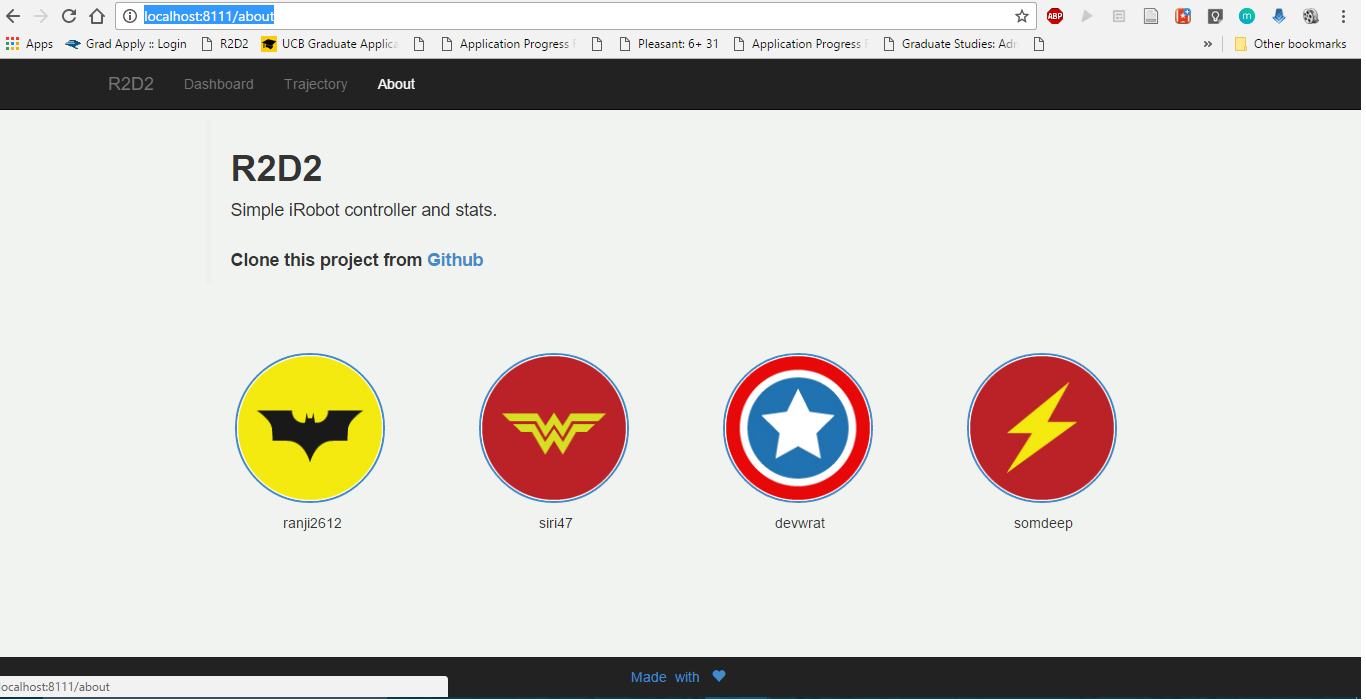This screenshot has width=1366, height=700.
Task: Show hidden bookmarks with the double chevron
Action: coord(1208,44)
